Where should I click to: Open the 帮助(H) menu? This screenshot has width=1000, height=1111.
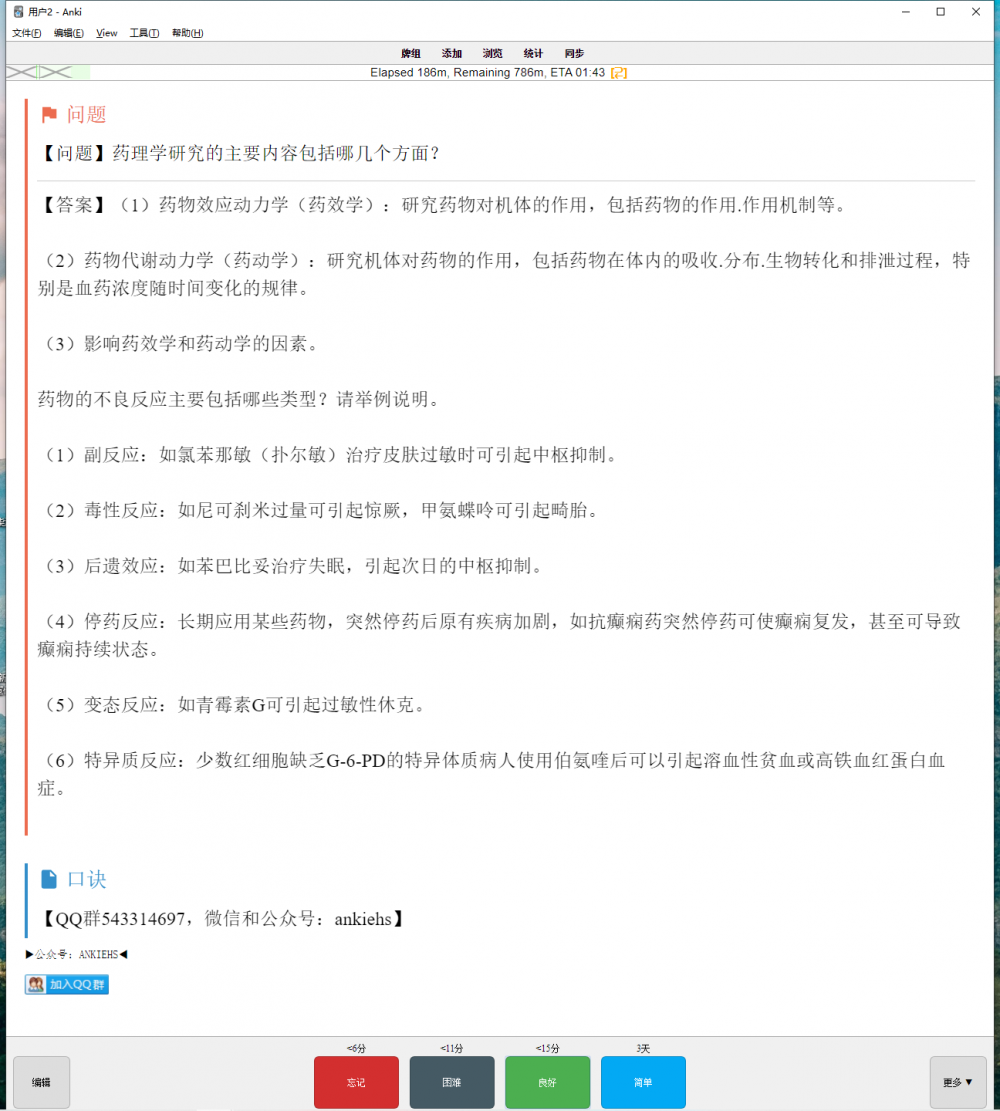tap(187, 33)
